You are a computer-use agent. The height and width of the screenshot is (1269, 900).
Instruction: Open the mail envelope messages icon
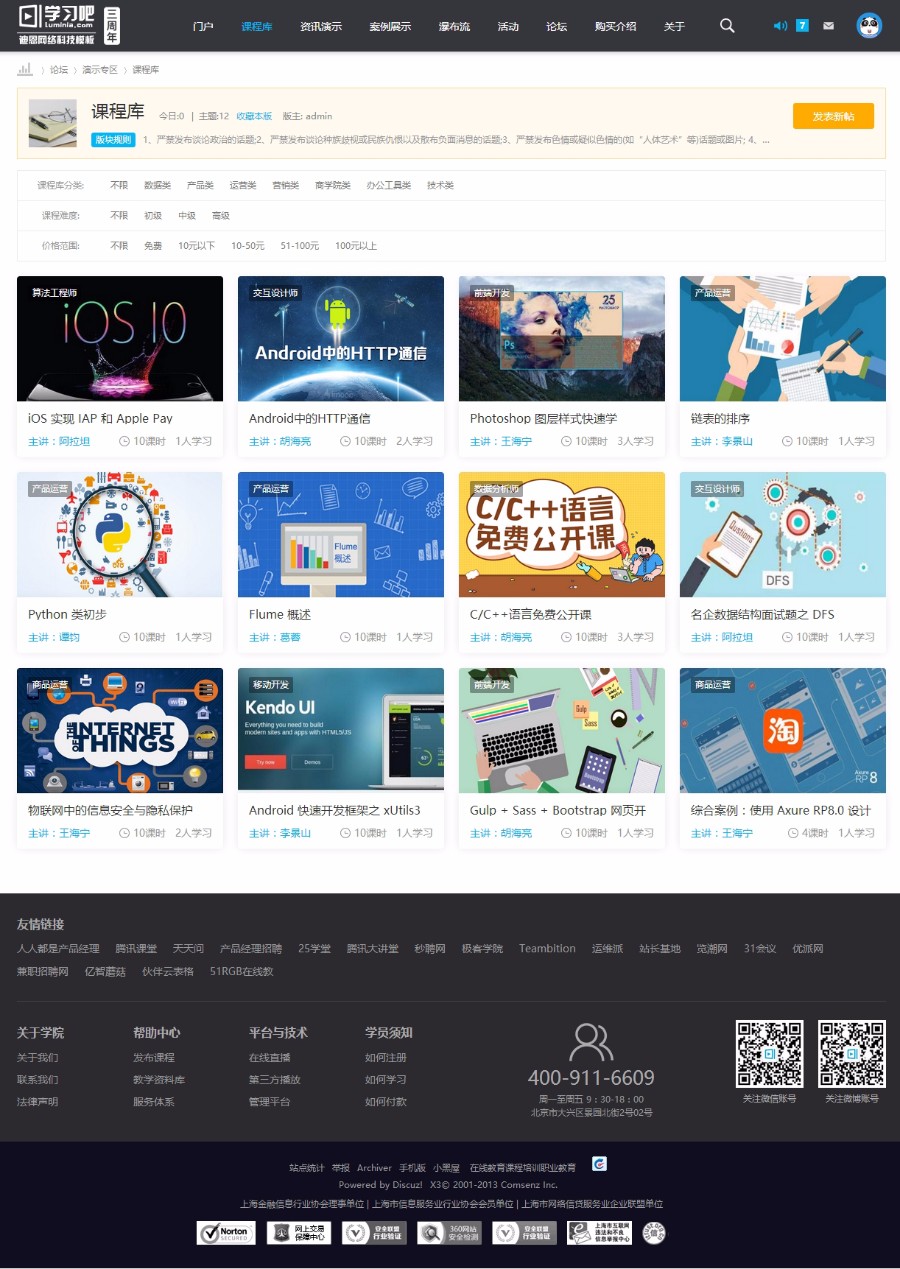[x=828, y=26]
